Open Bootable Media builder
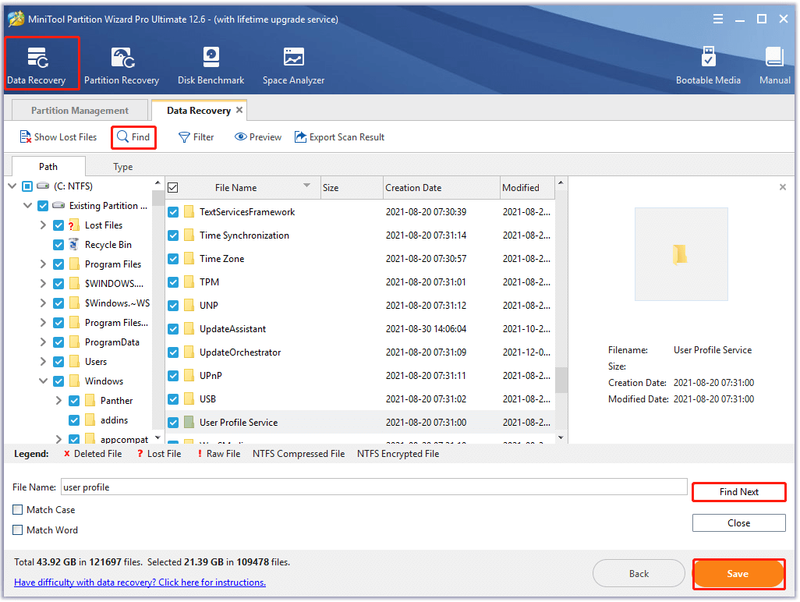 [x=708, y=65]
